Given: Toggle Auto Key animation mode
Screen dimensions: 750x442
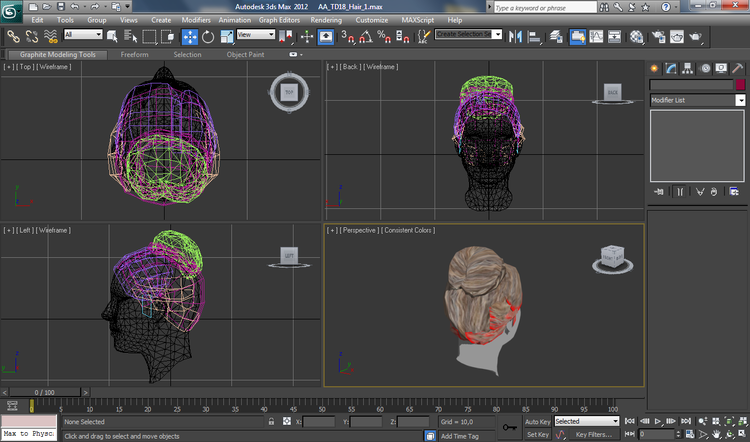Looking at the screenshot, I should [537, 421].
